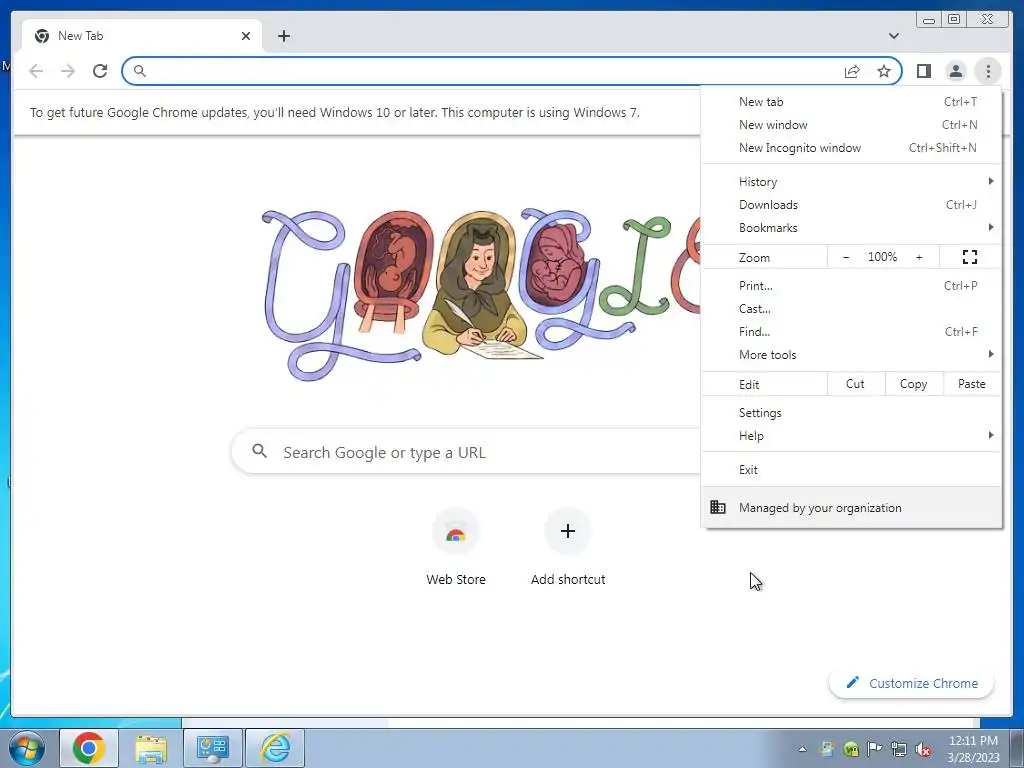Screen dimensions: 1024x768
Task: Open a new tab with plus button
Action: (283, 36)
